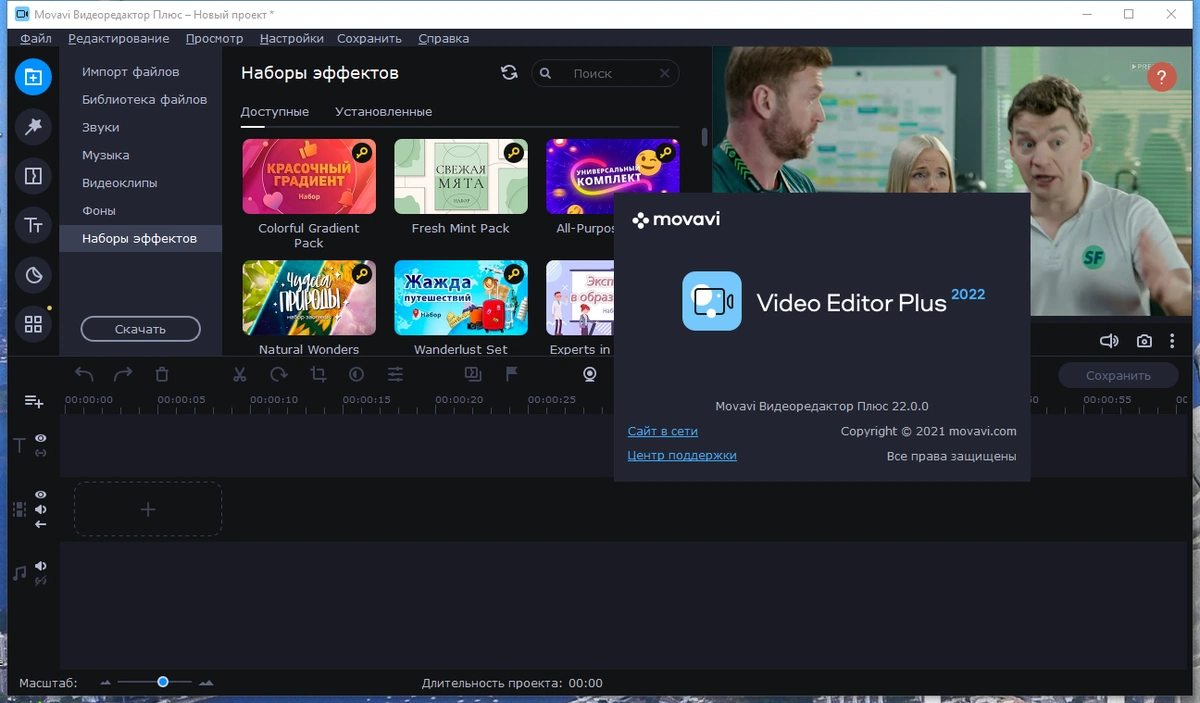Click the zoom out timeline icon
This screenshot has width=1200, height=703.
(106, 683)
